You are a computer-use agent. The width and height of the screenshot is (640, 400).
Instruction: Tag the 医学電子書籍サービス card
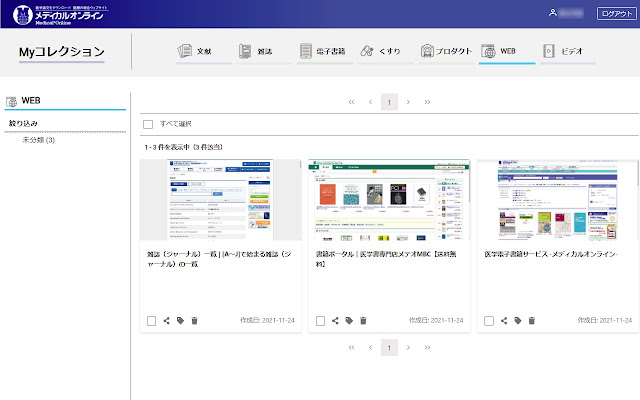(x=518, y=321)
